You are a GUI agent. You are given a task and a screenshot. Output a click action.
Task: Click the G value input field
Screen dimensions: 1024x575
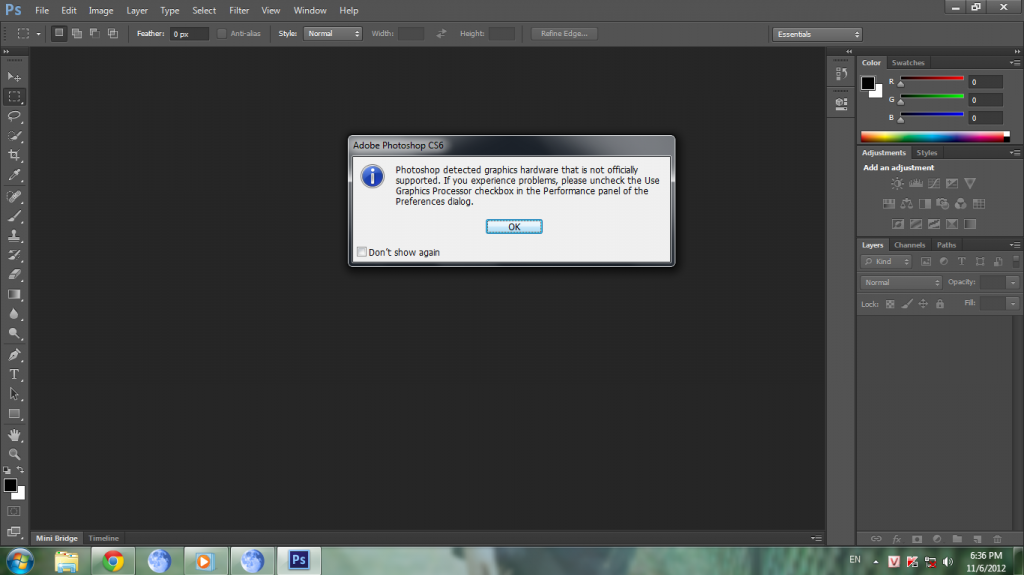point(985,100)
